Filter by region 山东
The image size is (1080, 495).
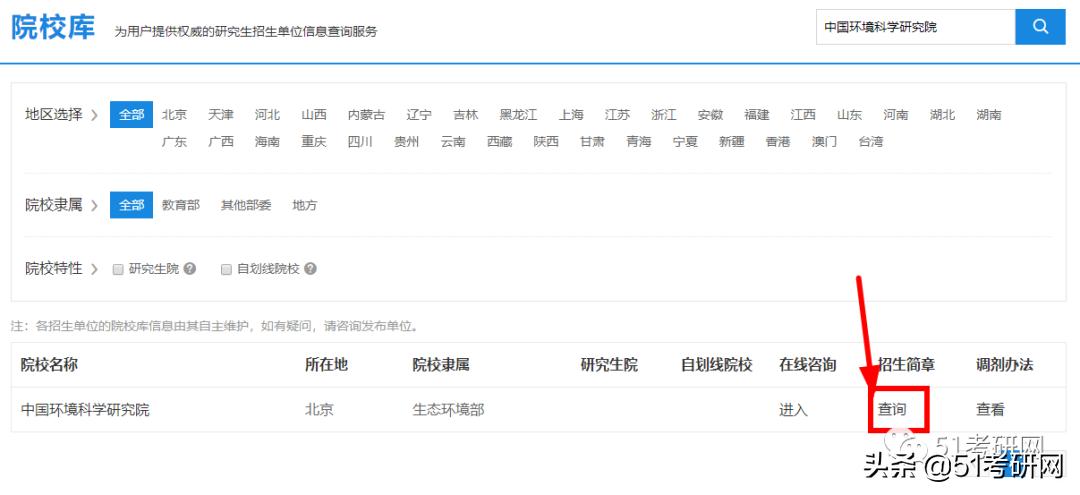point(850,114)
